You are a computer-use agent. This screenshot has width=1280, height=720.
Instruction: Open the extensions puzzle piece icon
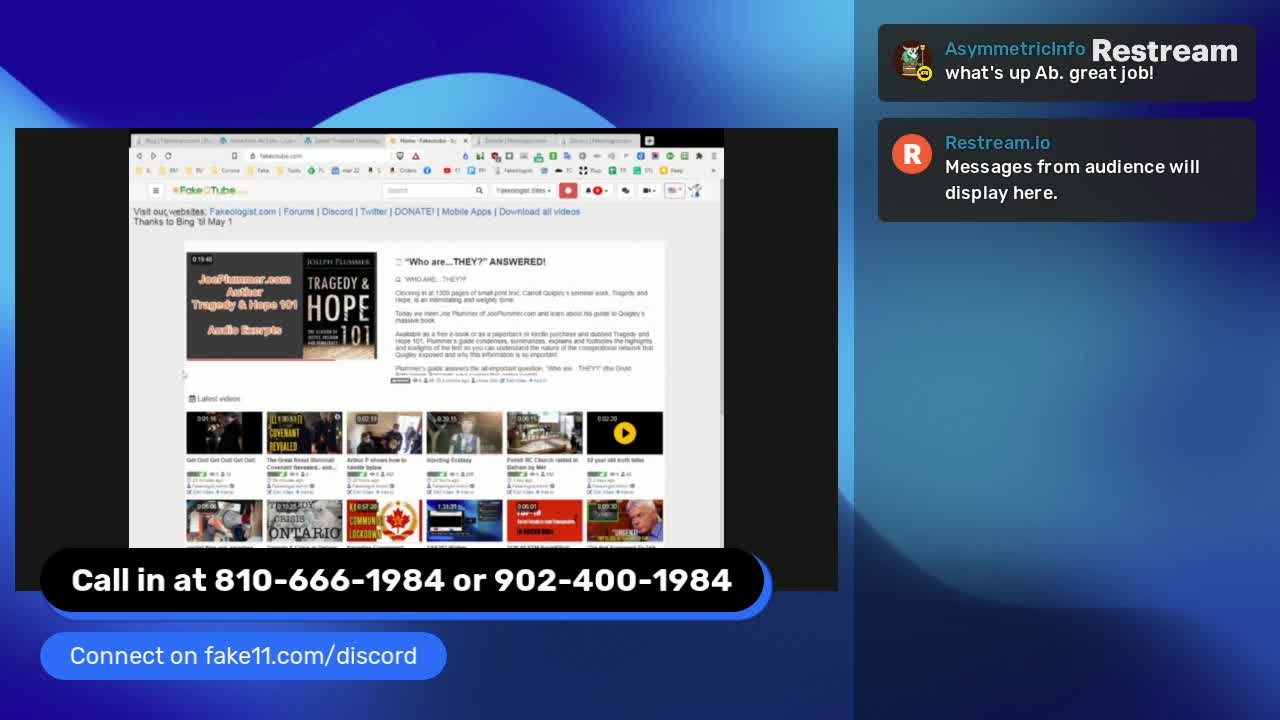point(699,156)
